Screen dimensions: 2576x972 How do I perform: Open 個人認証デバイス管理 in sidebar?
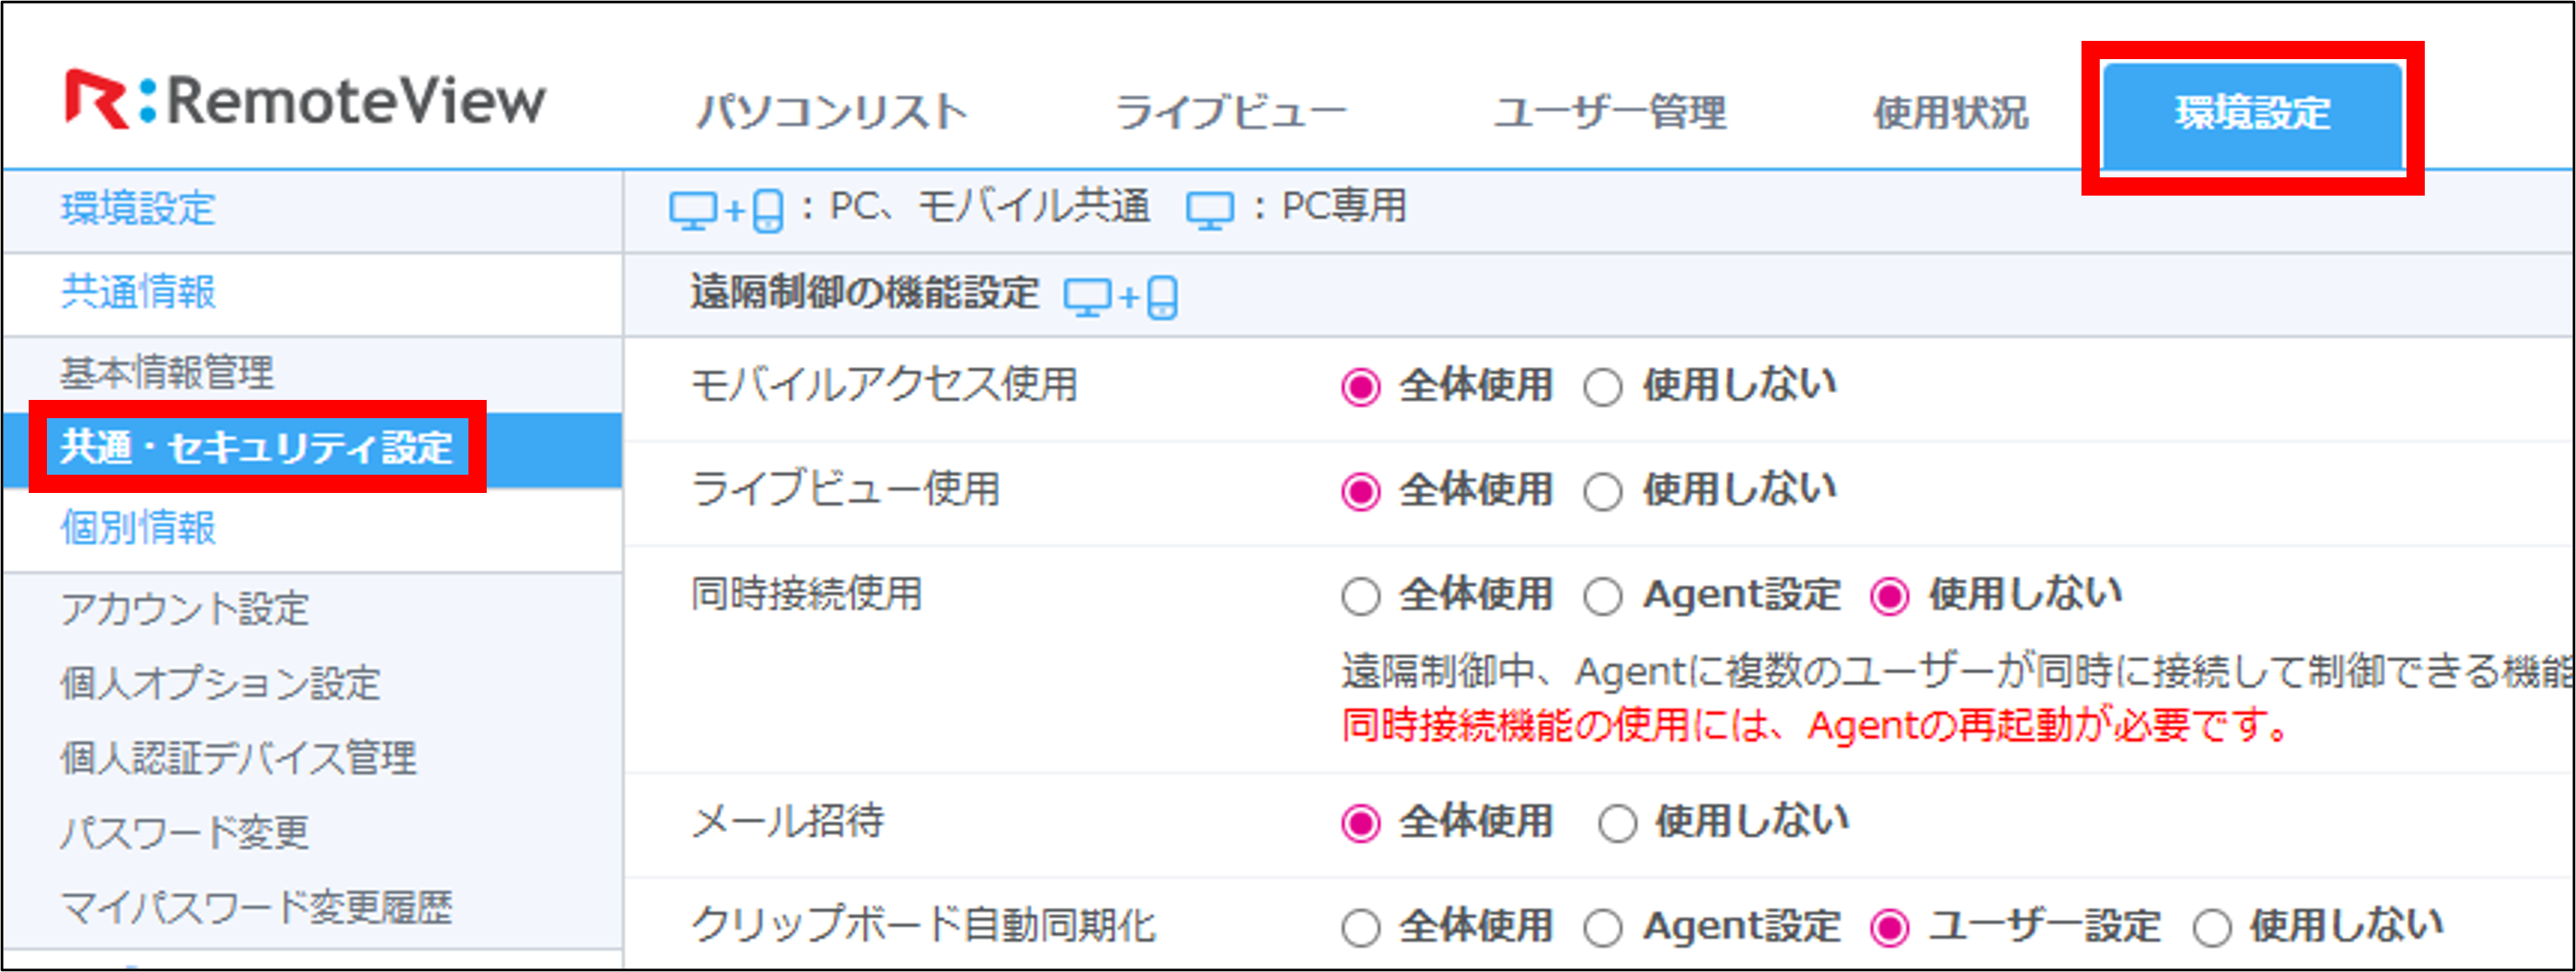[238, 758]
